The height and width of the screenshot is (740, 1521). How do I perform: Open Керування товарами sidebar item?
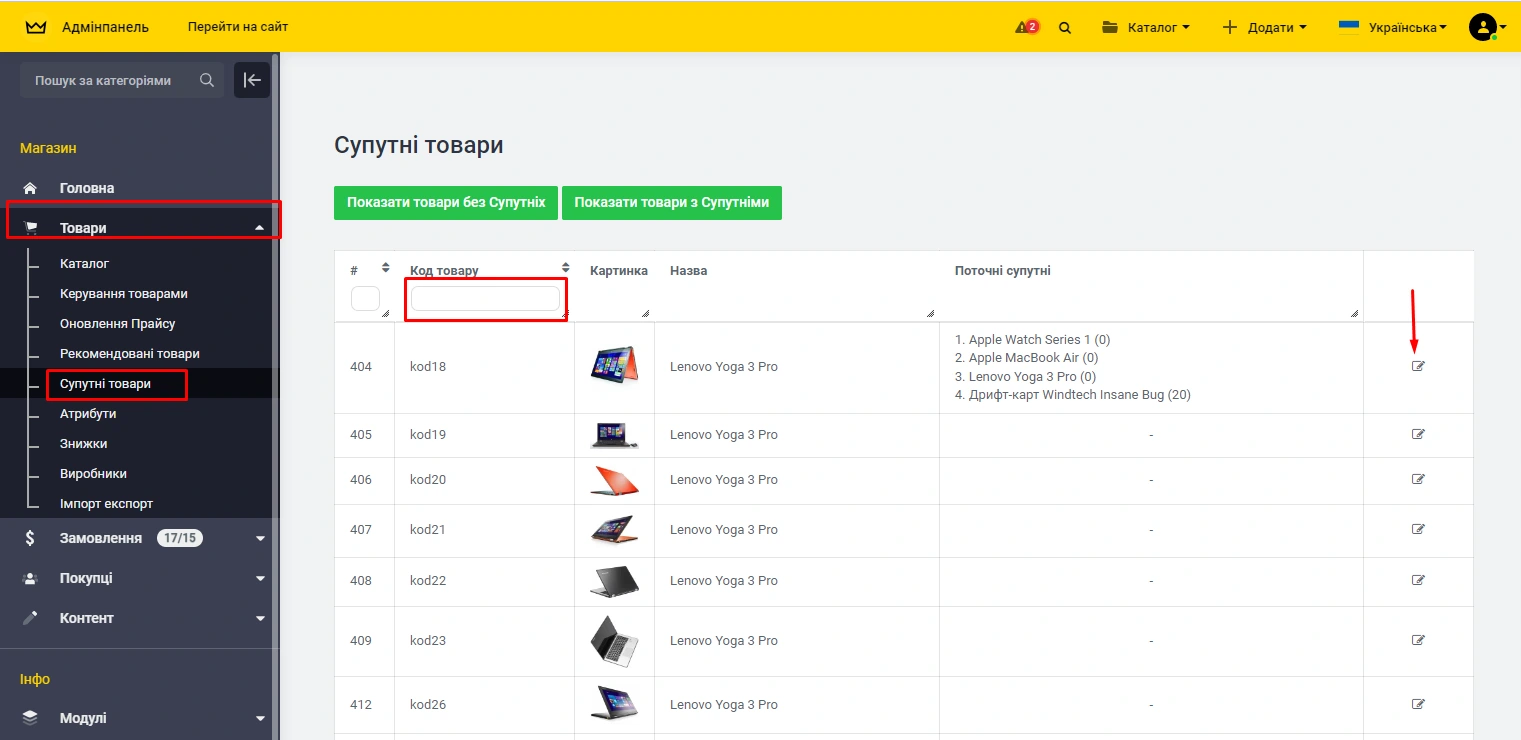[124, 293]
